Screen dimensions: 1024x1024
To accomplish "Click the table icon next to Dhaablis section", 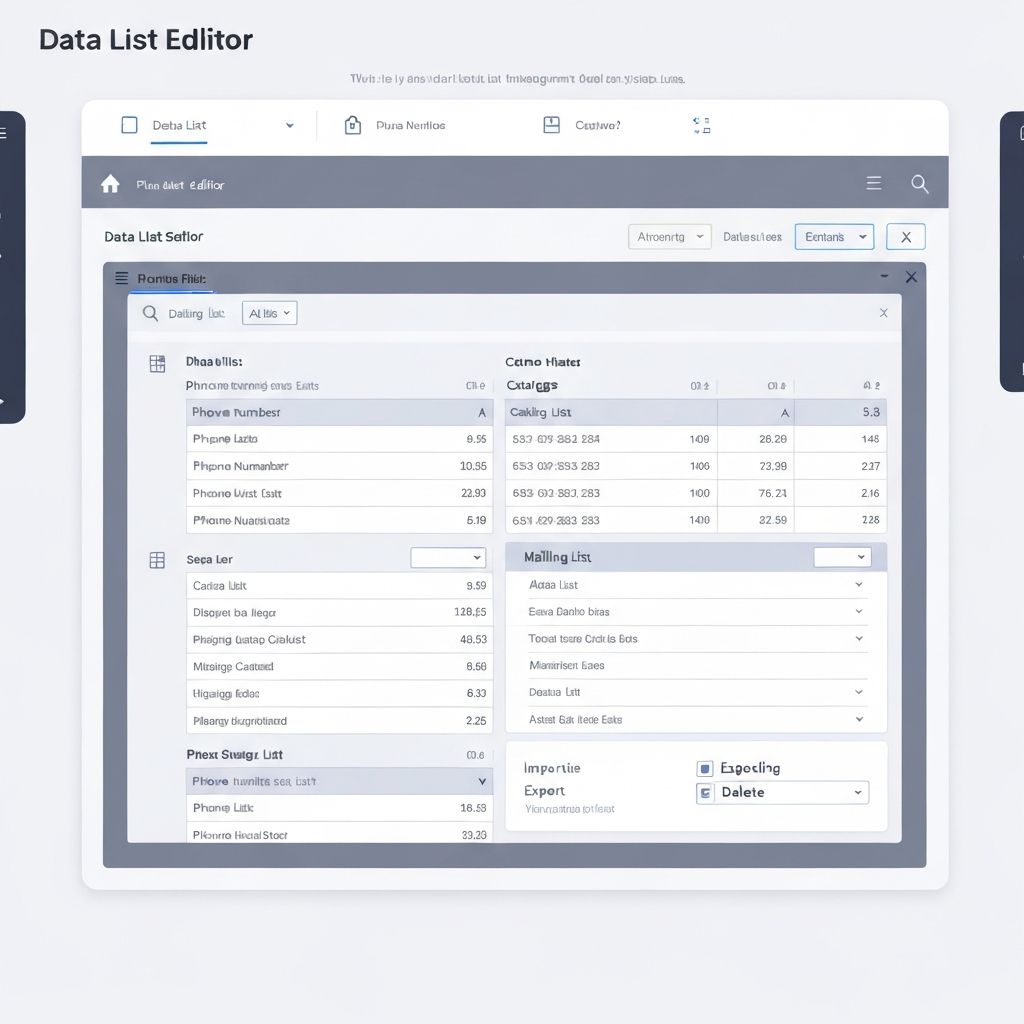I will (x=157, y=364).
